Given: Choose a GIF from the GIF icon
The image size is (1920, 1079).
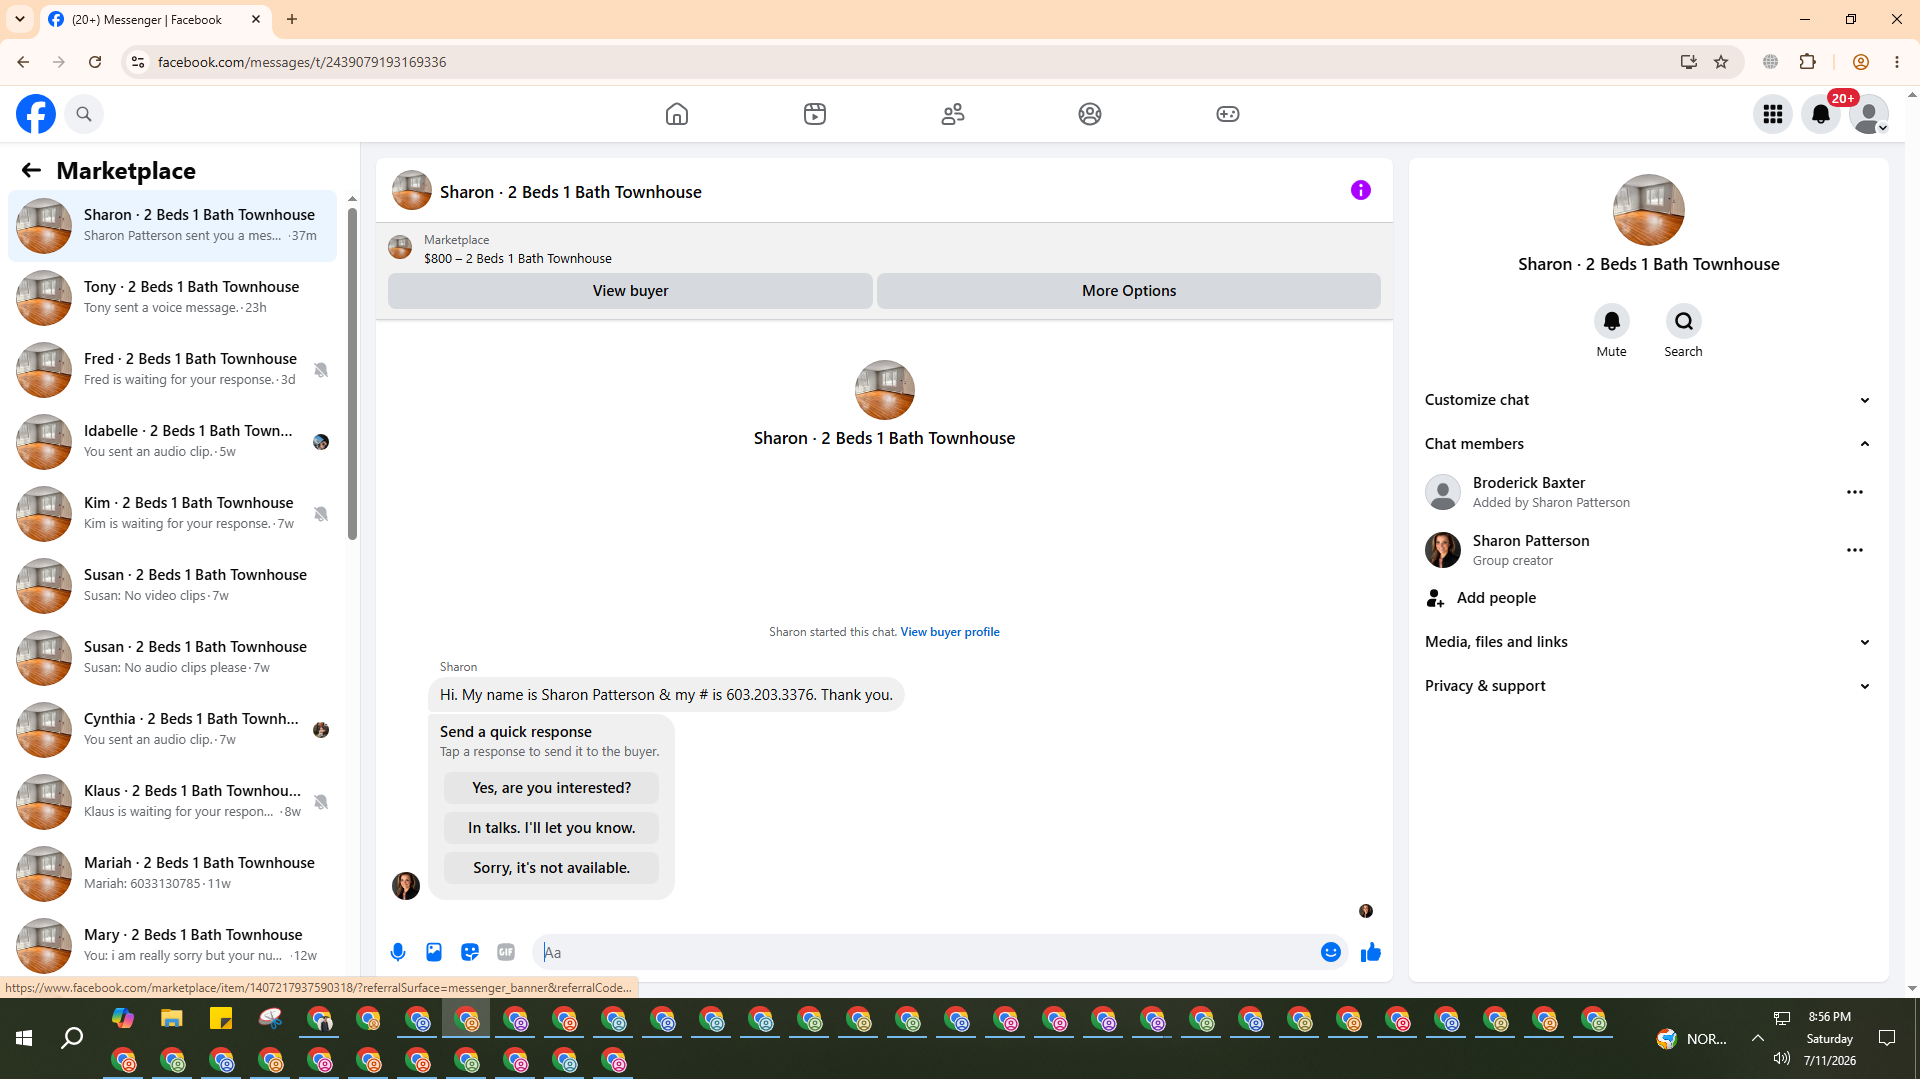Looking at the screenshot, I should (x=506, y=952).
